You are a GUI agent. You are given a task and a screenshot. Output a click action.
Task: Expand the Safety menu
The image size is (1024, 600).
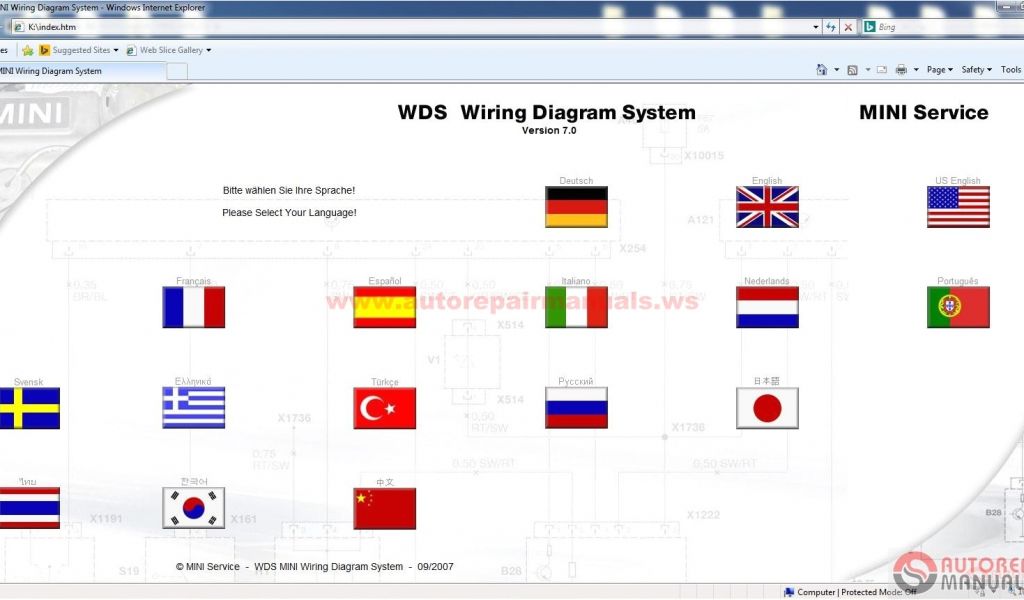[x=976, y=70]
